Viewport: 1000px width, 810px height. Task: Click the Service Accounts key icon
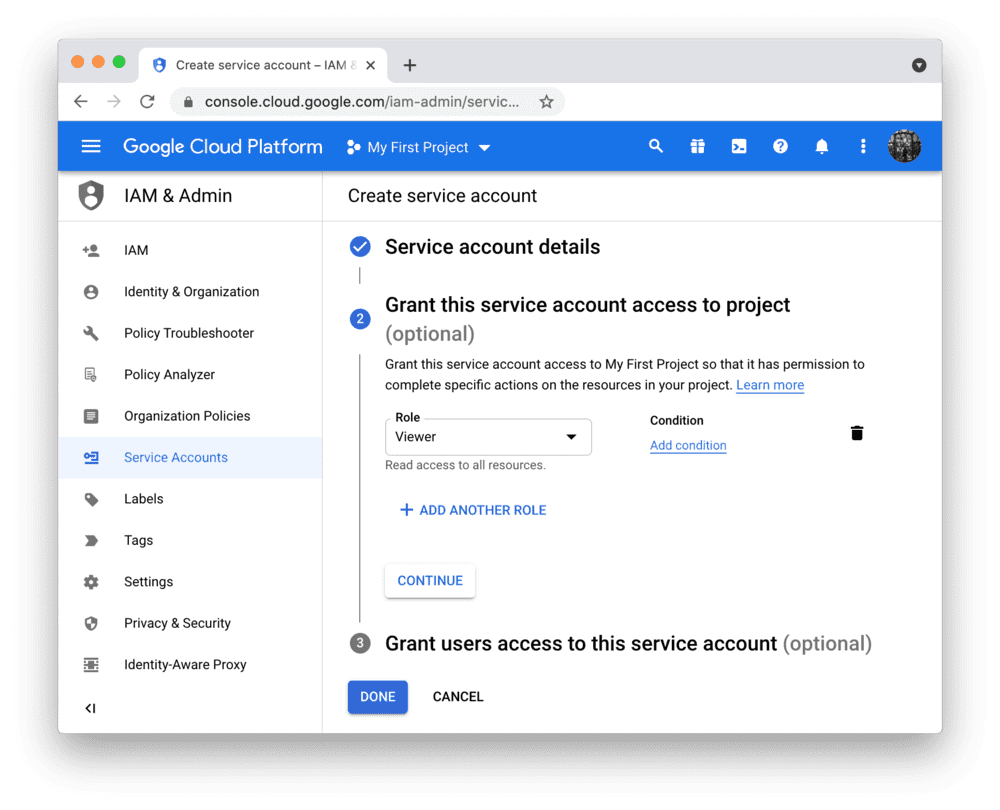click(x=91, y=457)
